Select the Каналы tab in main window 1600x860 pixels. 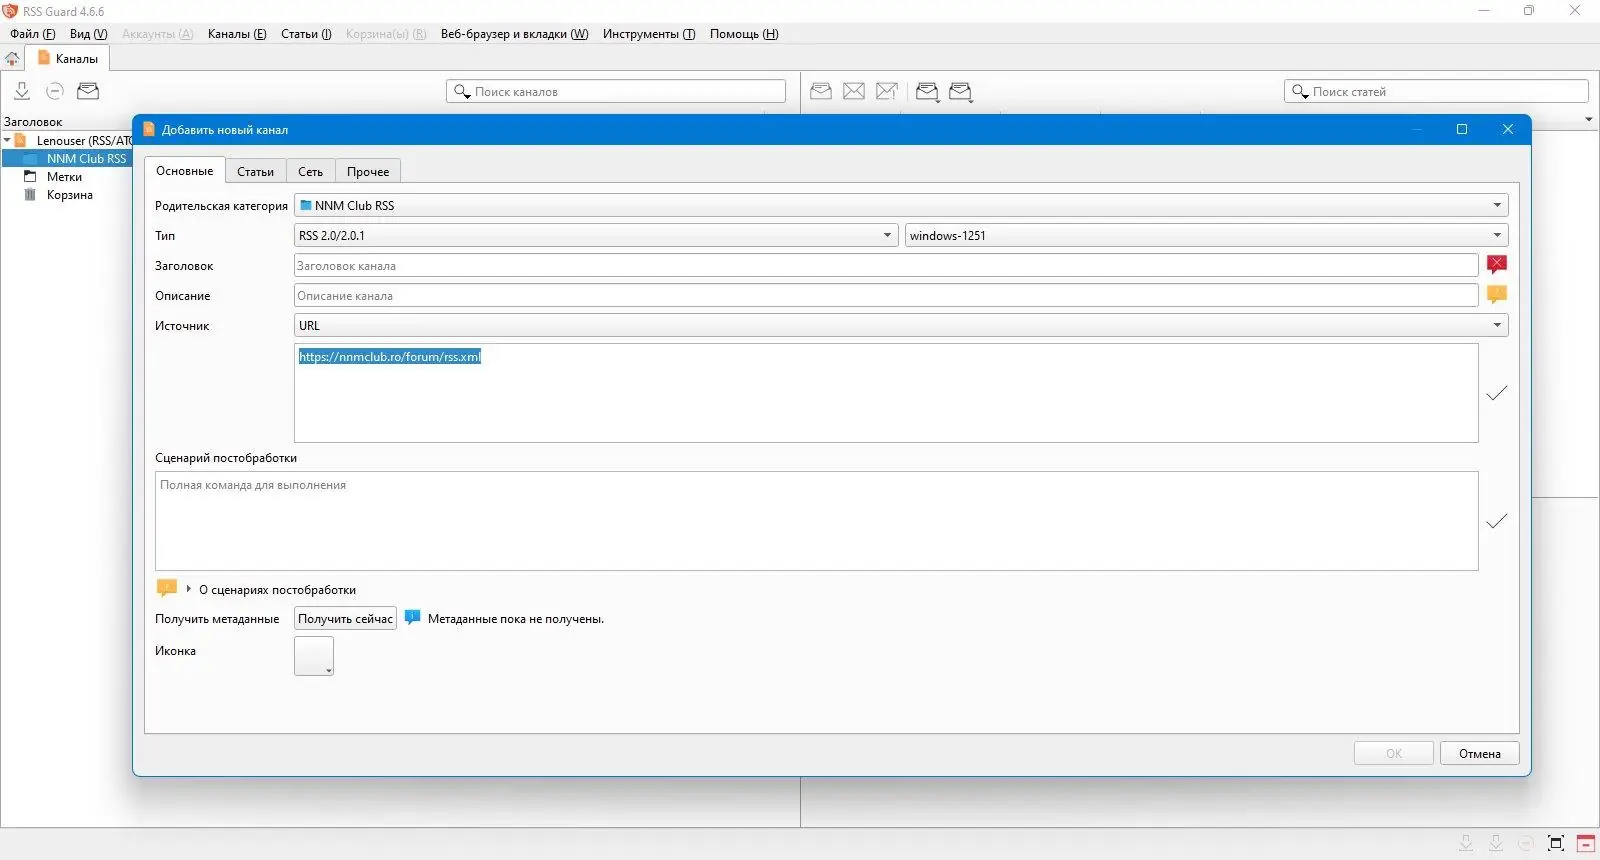[x=68, y=59]
